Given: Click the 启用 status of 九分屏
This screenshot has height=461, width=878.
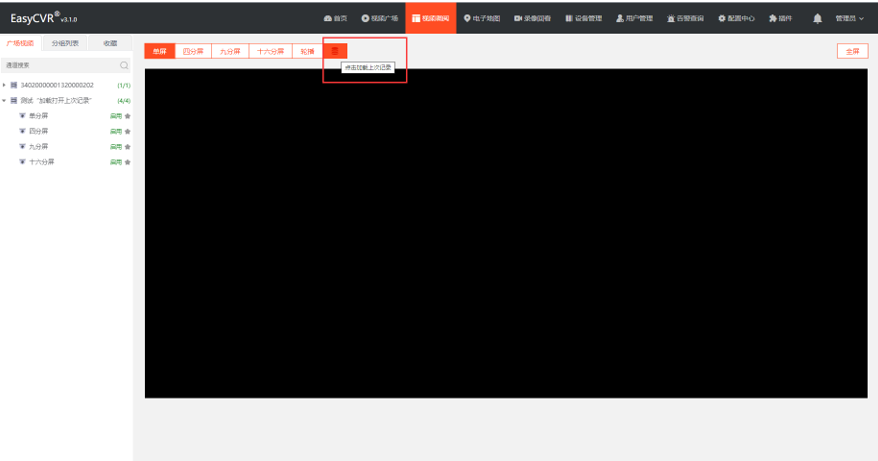Looking at the screenshot, I should [116, 147].
